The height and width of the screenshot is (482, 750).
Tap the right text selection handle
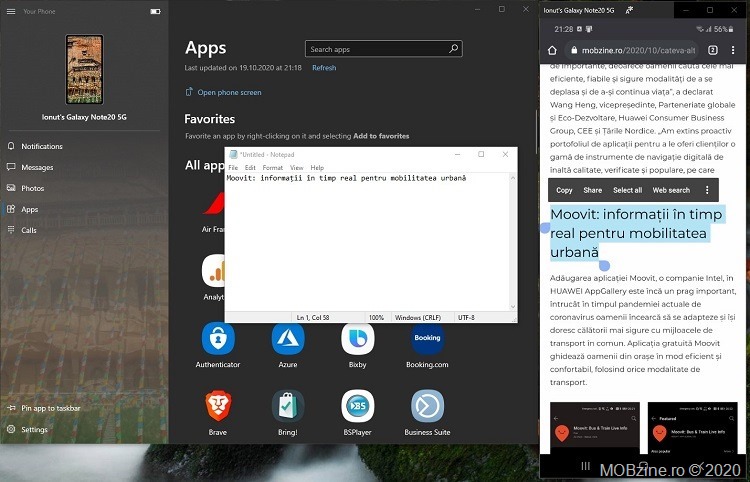pyautogui.click(x=604, y=264)
